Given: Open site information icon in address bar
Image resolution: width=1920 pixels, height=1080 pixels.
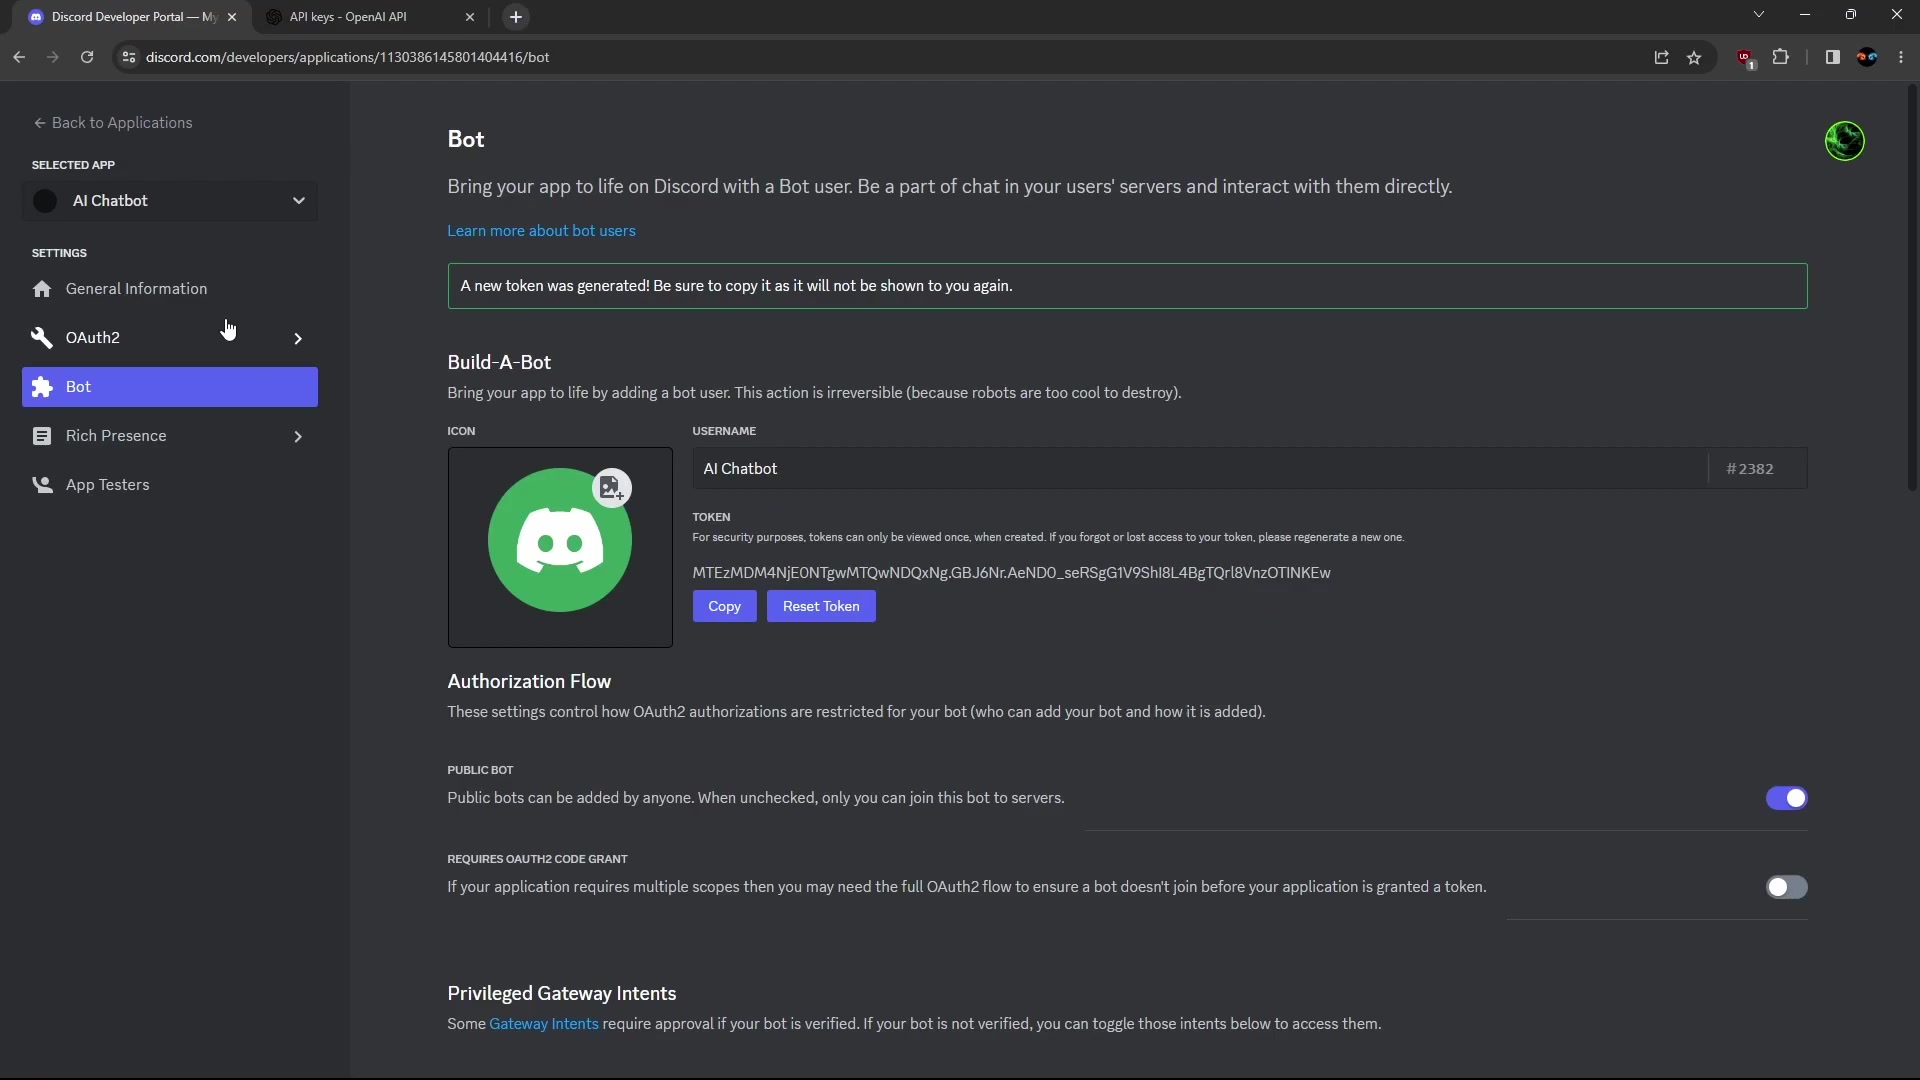Looking at the screenshot, I should [x=128, y=57].
